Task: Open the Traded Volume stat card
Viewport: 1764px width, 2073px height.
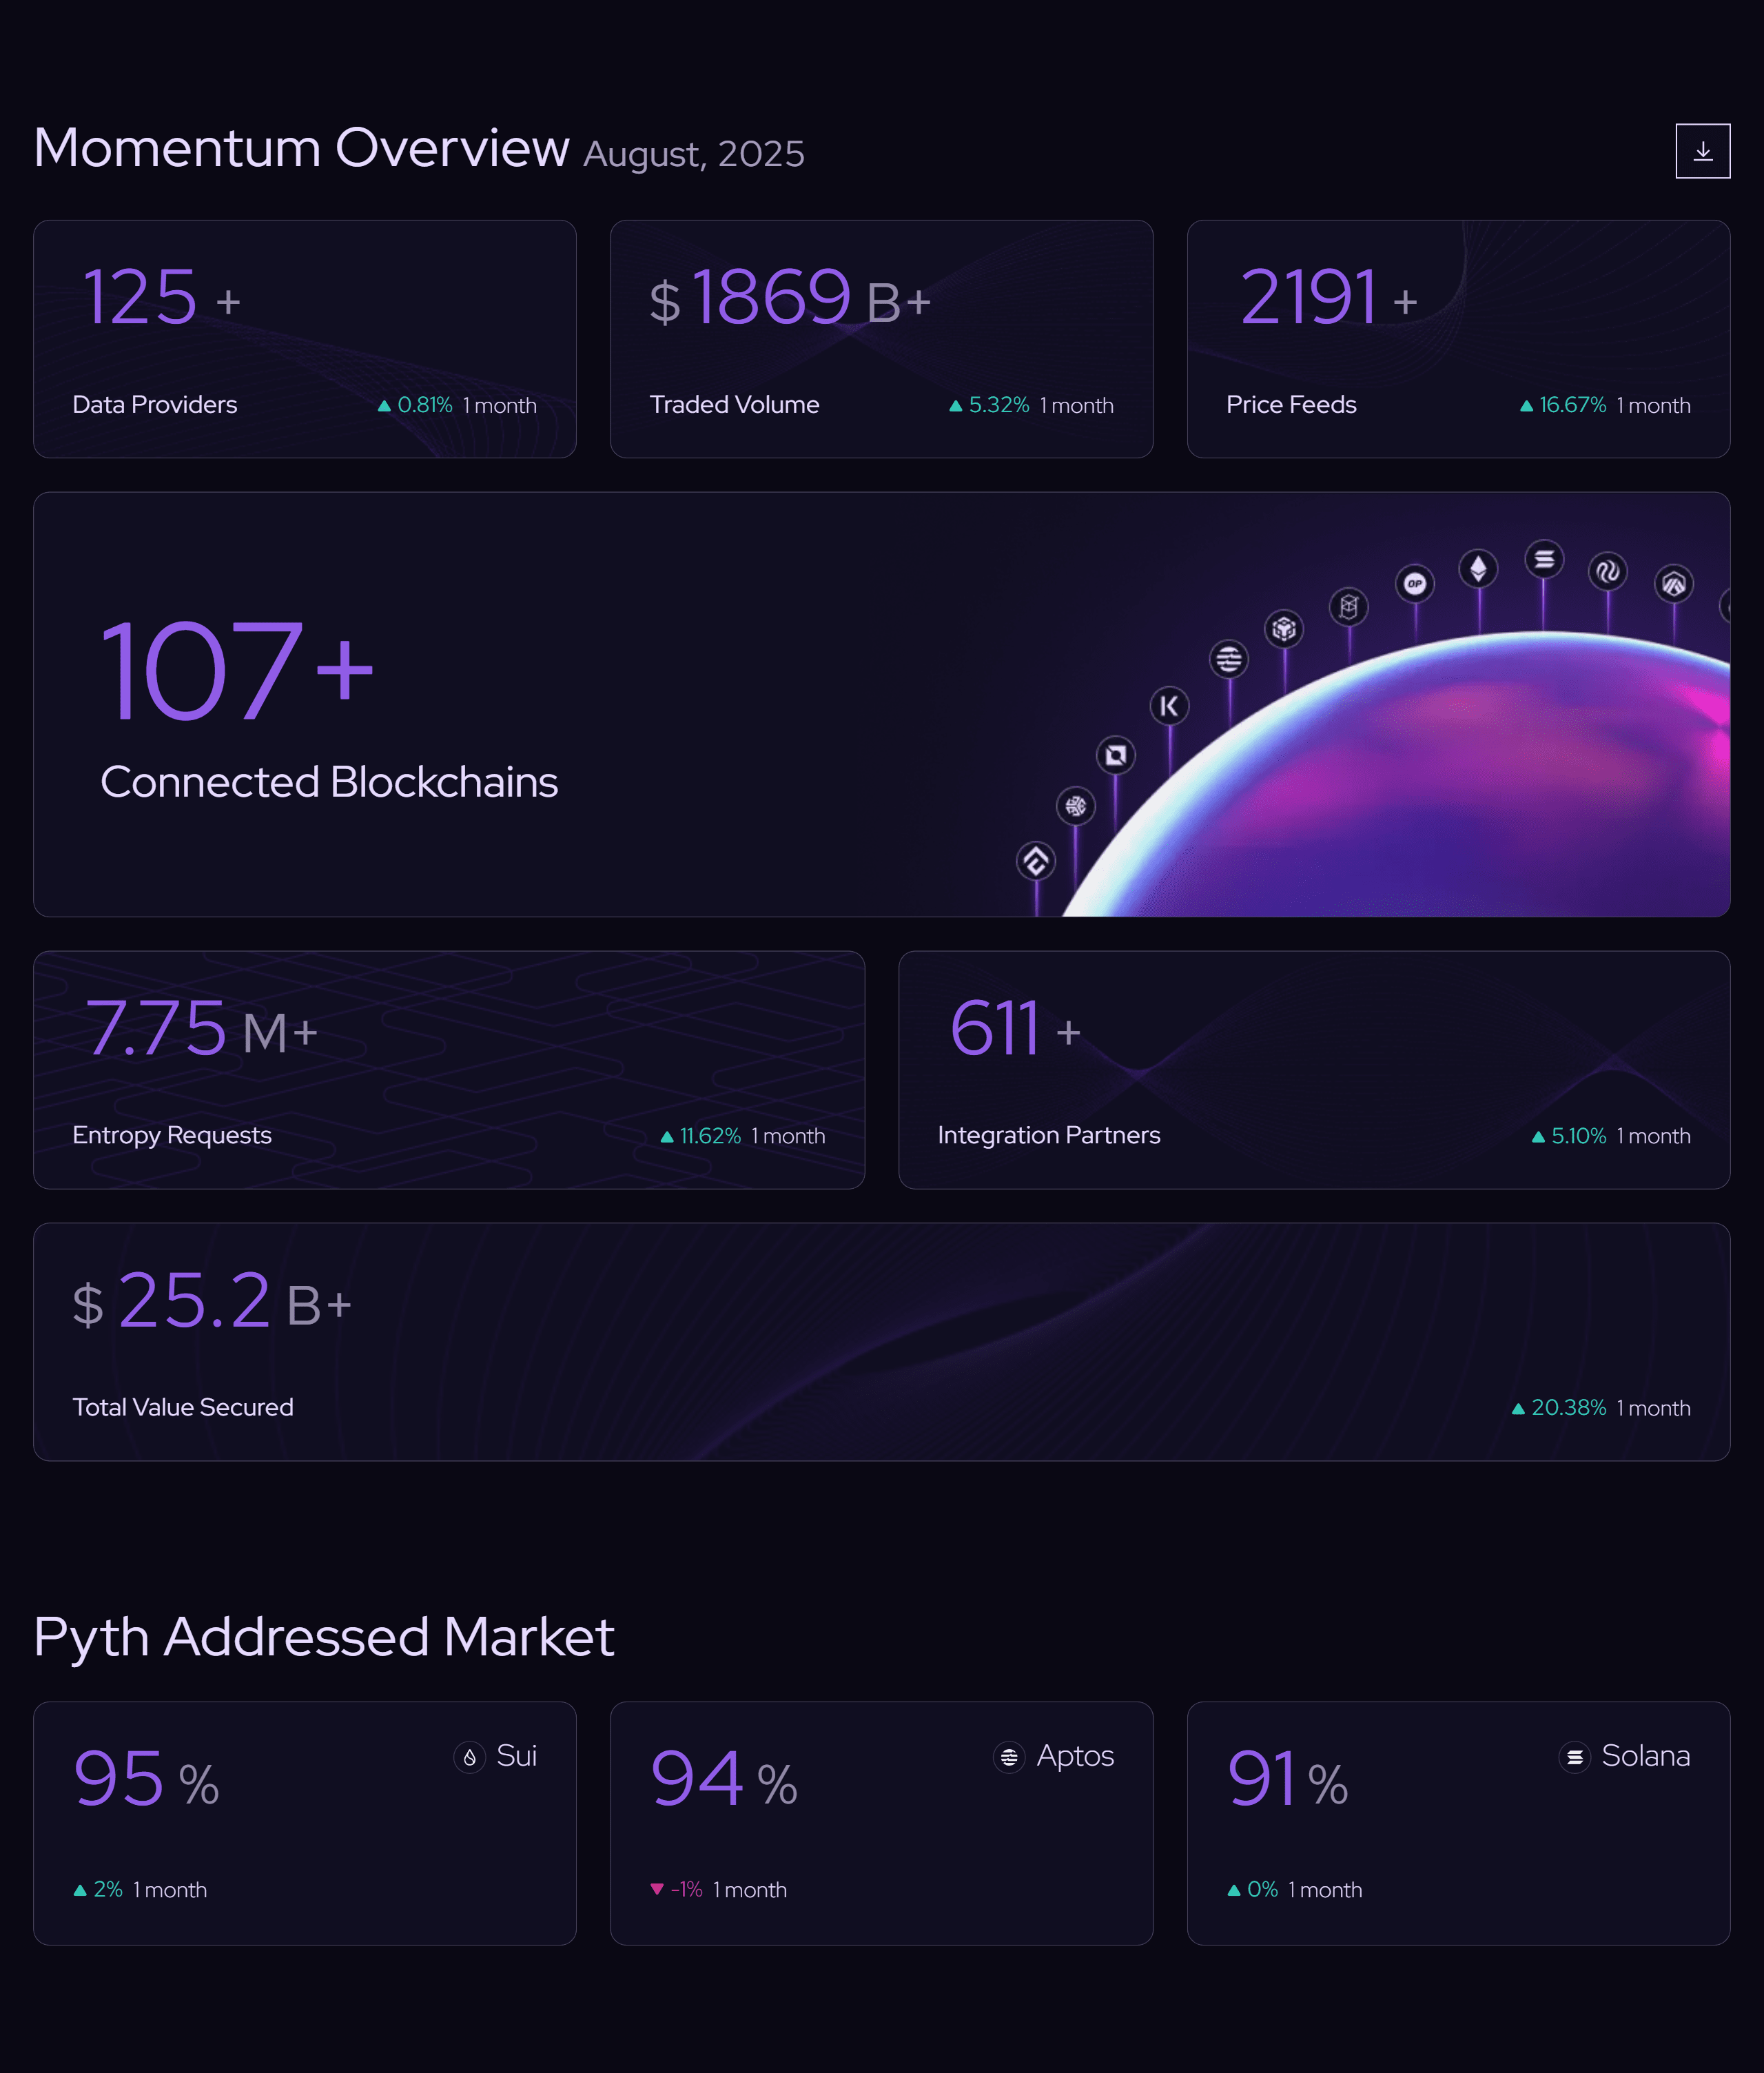Action: point(881,339)
